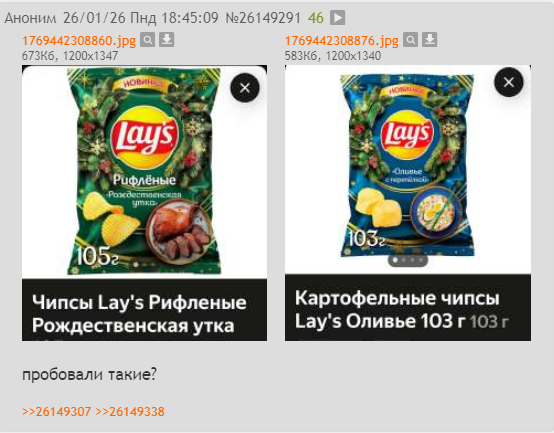Click the Чипсы Lay's Рифленые Рождественская утка caption

(139, 314)
